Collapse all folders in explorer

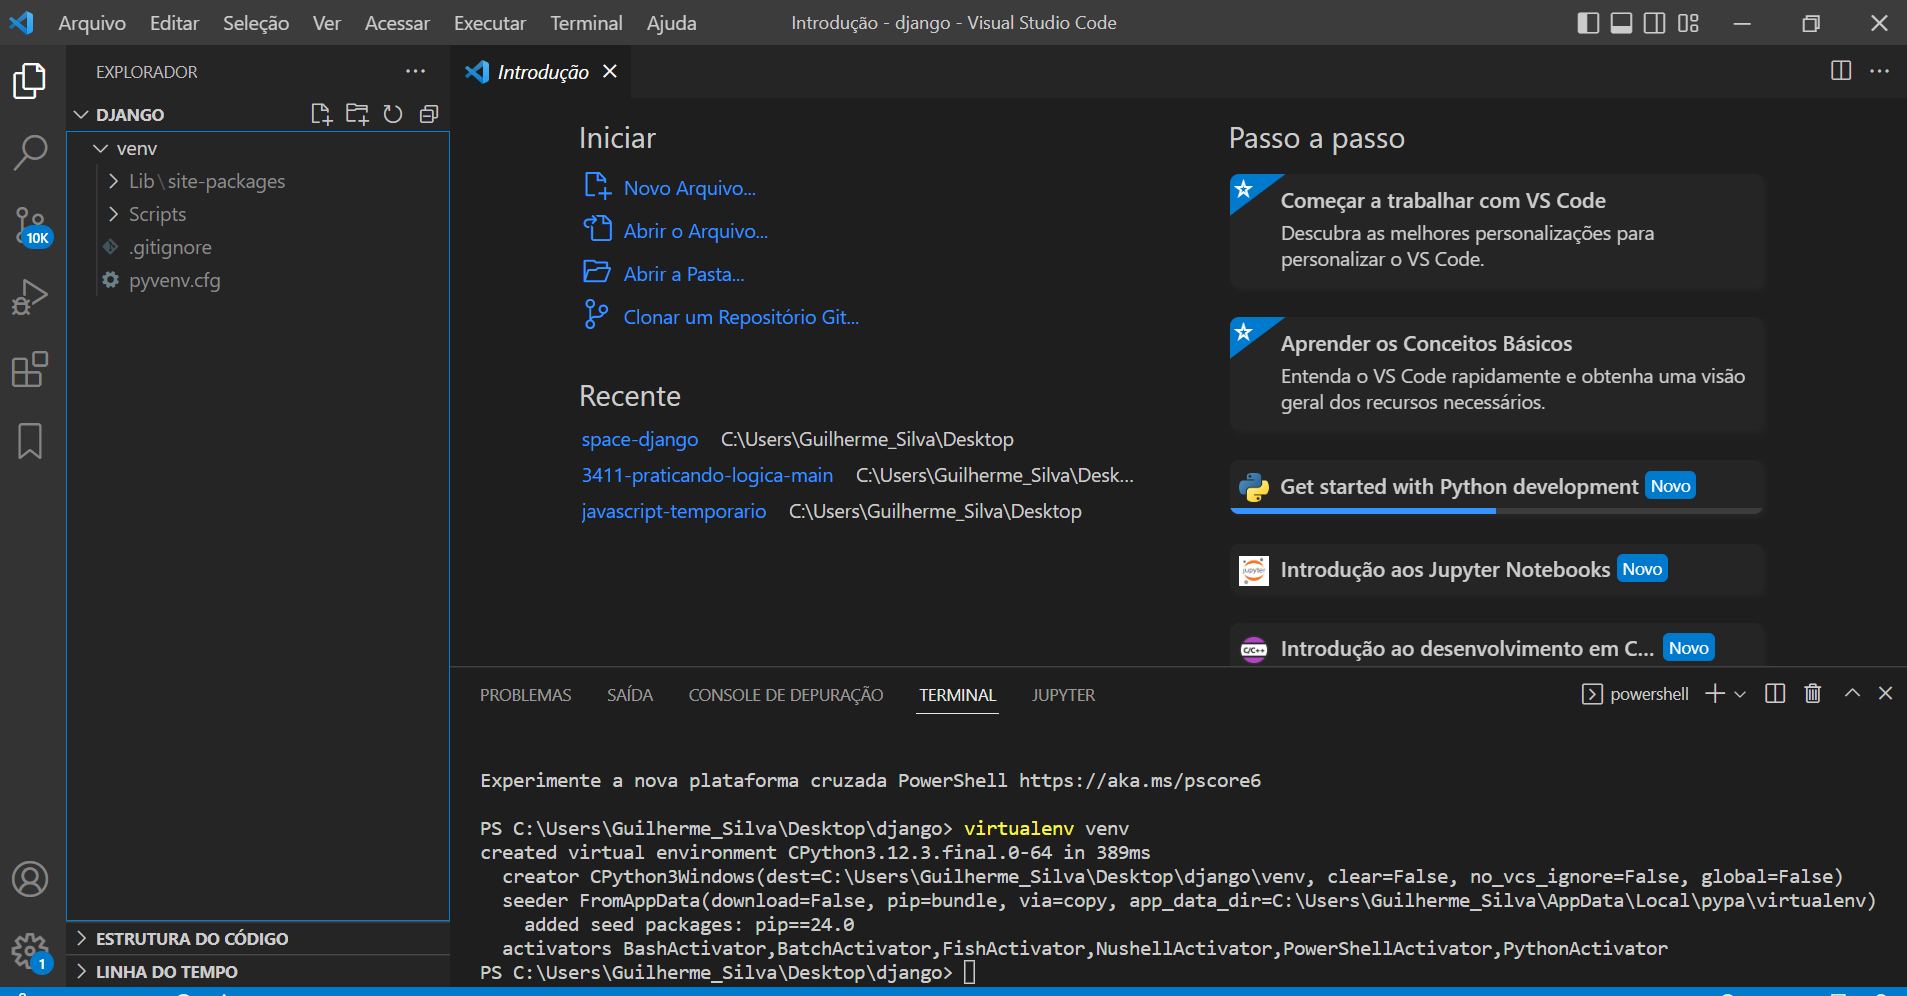pyautogui.click(x=429, y=114)
